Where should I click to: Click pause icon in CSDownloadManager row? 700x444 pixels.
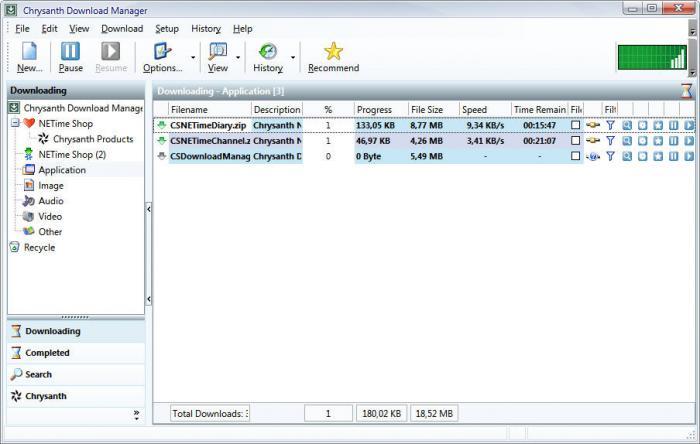pyautogui.click(x=674, y=157)
